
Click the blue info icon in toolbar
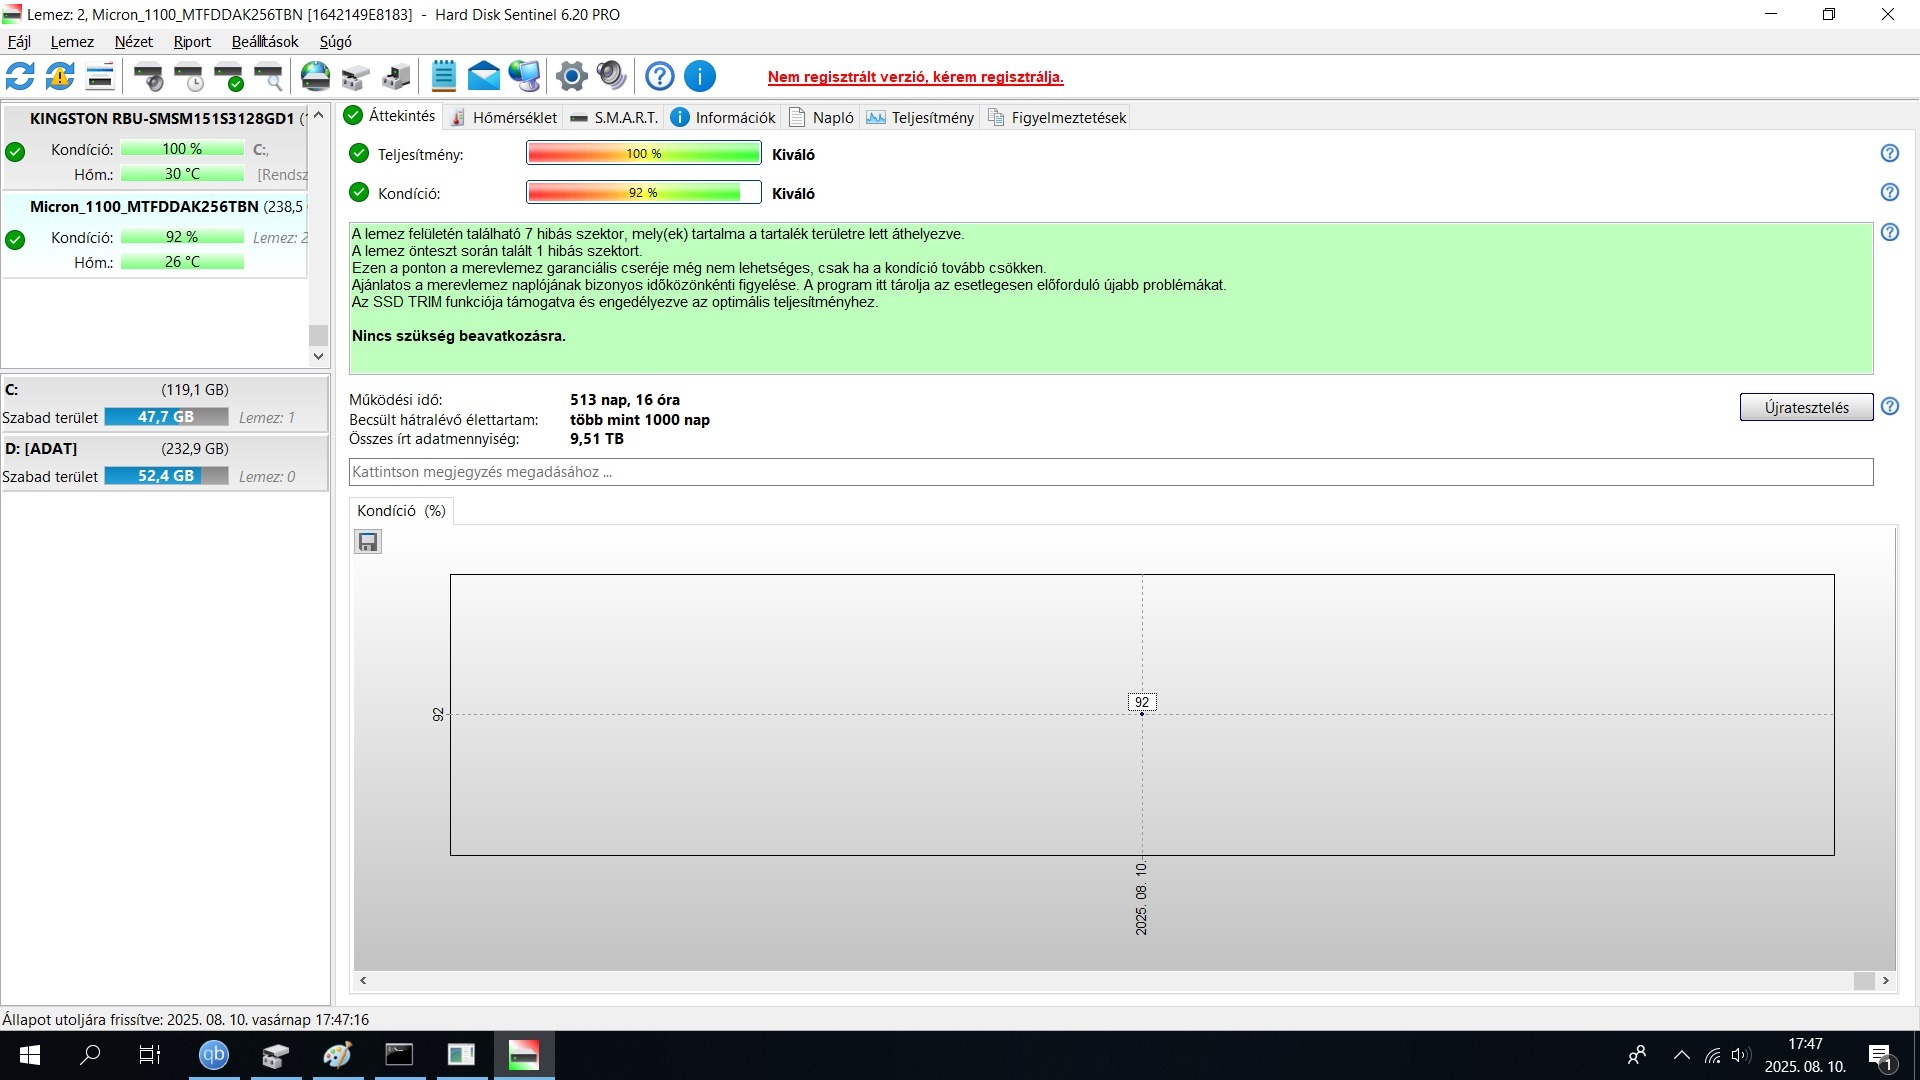[x=700, y=76]
